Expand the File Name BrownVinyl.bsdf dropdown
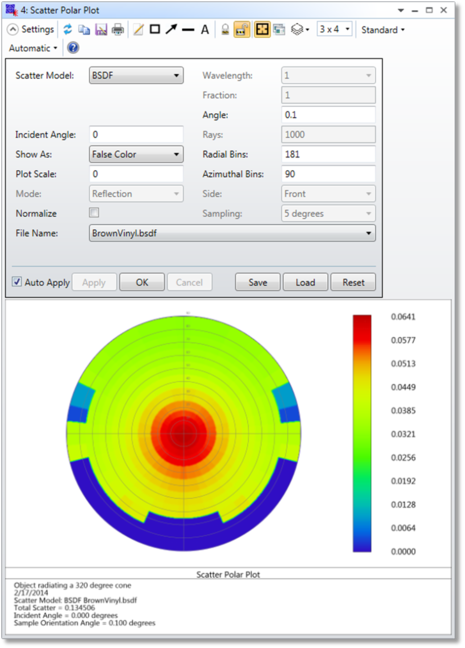Image resolution: width=465 pixels, height=648 pixels. pyautogui.click(x=232, y=233)
